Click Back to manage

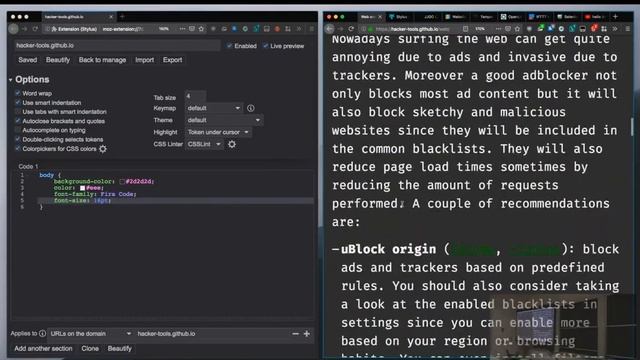[102, 60]
